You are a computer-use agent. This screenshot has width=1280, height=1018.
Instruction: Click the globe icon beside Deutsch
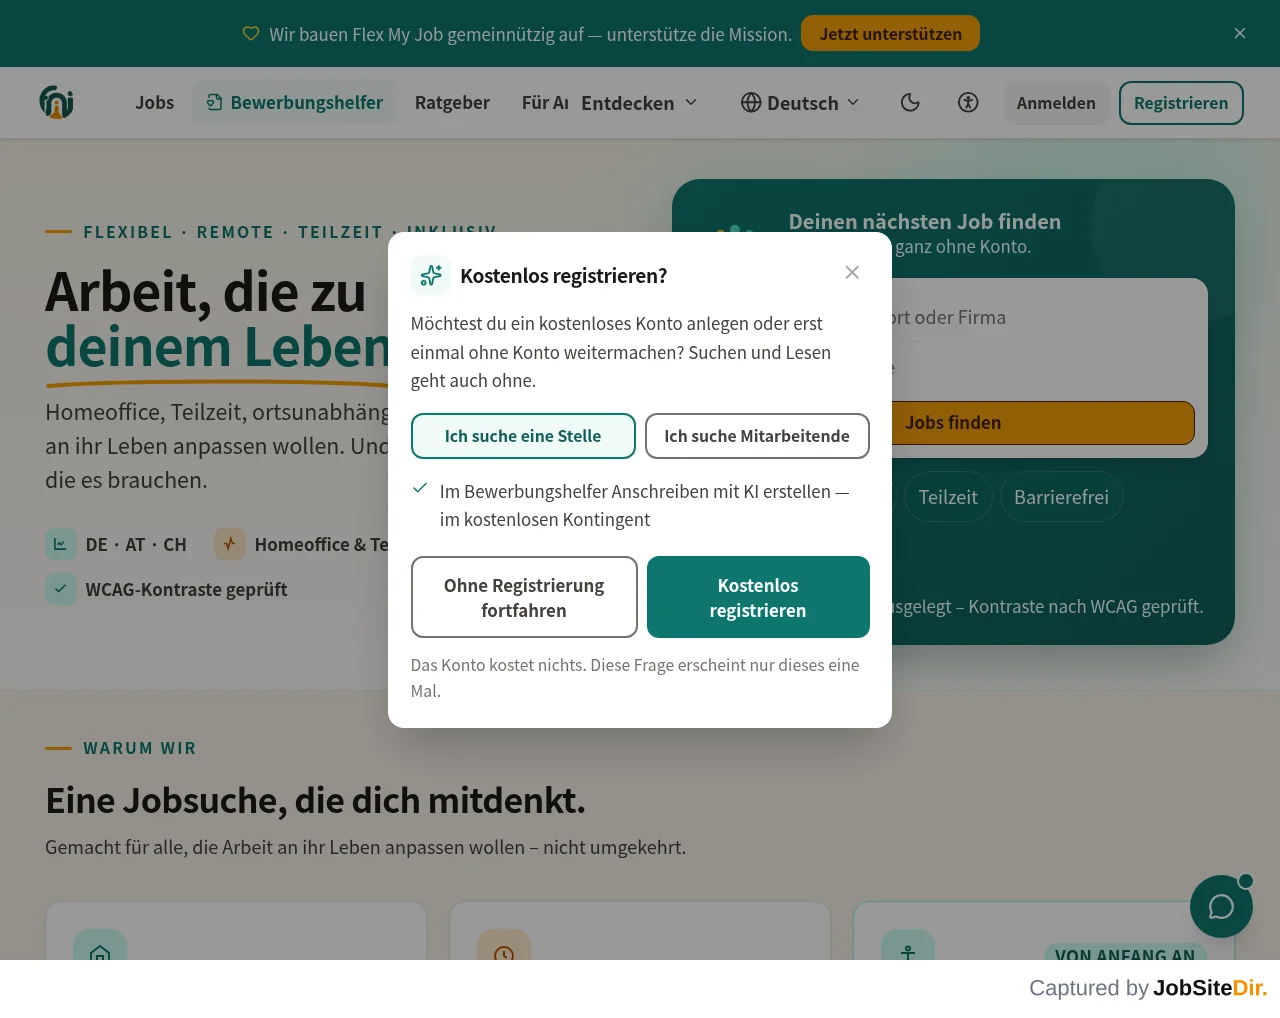pos(751,102)
